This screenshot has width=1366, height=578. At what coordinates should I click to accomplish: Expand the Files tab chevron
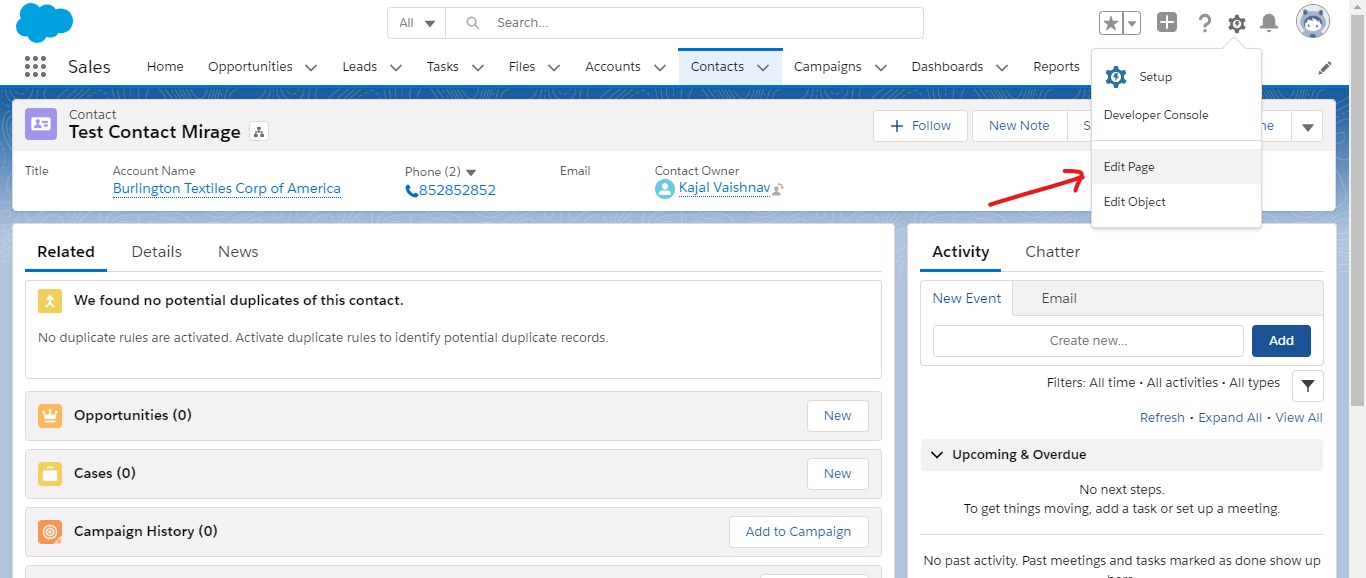[554, 68]
